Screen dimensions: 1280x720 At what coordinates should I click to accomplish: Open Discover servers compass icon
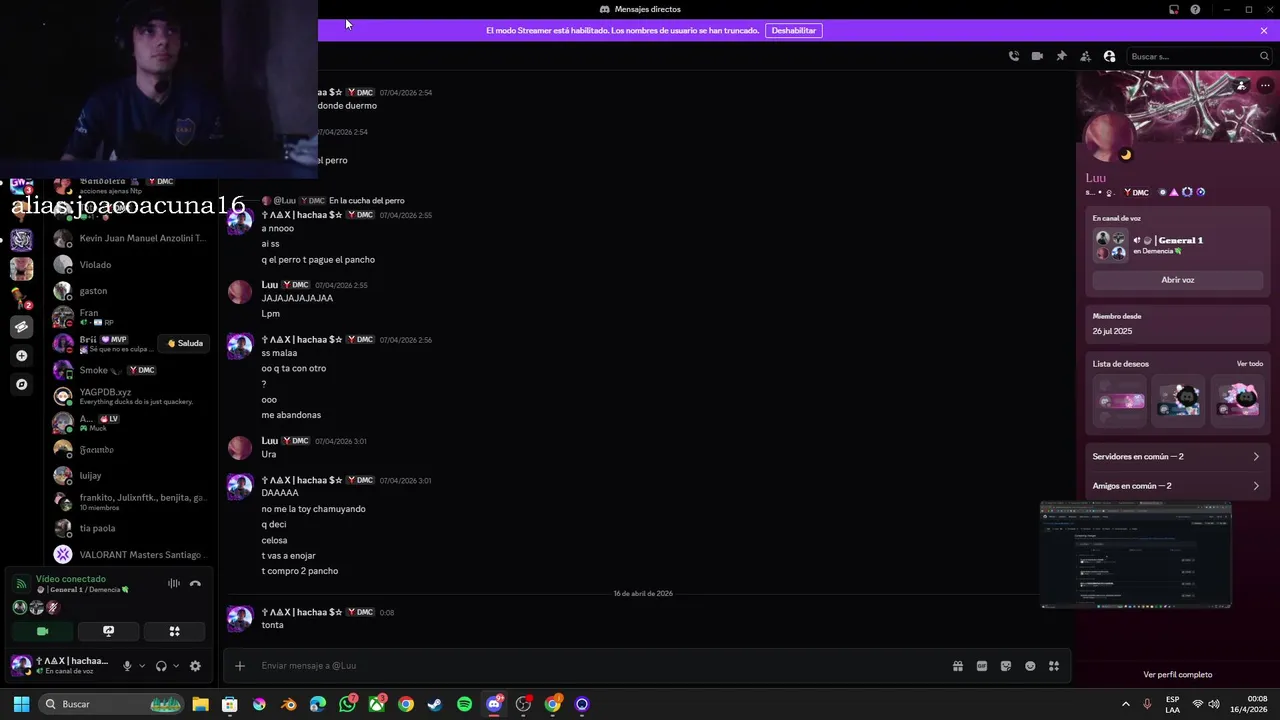(22, 384)
